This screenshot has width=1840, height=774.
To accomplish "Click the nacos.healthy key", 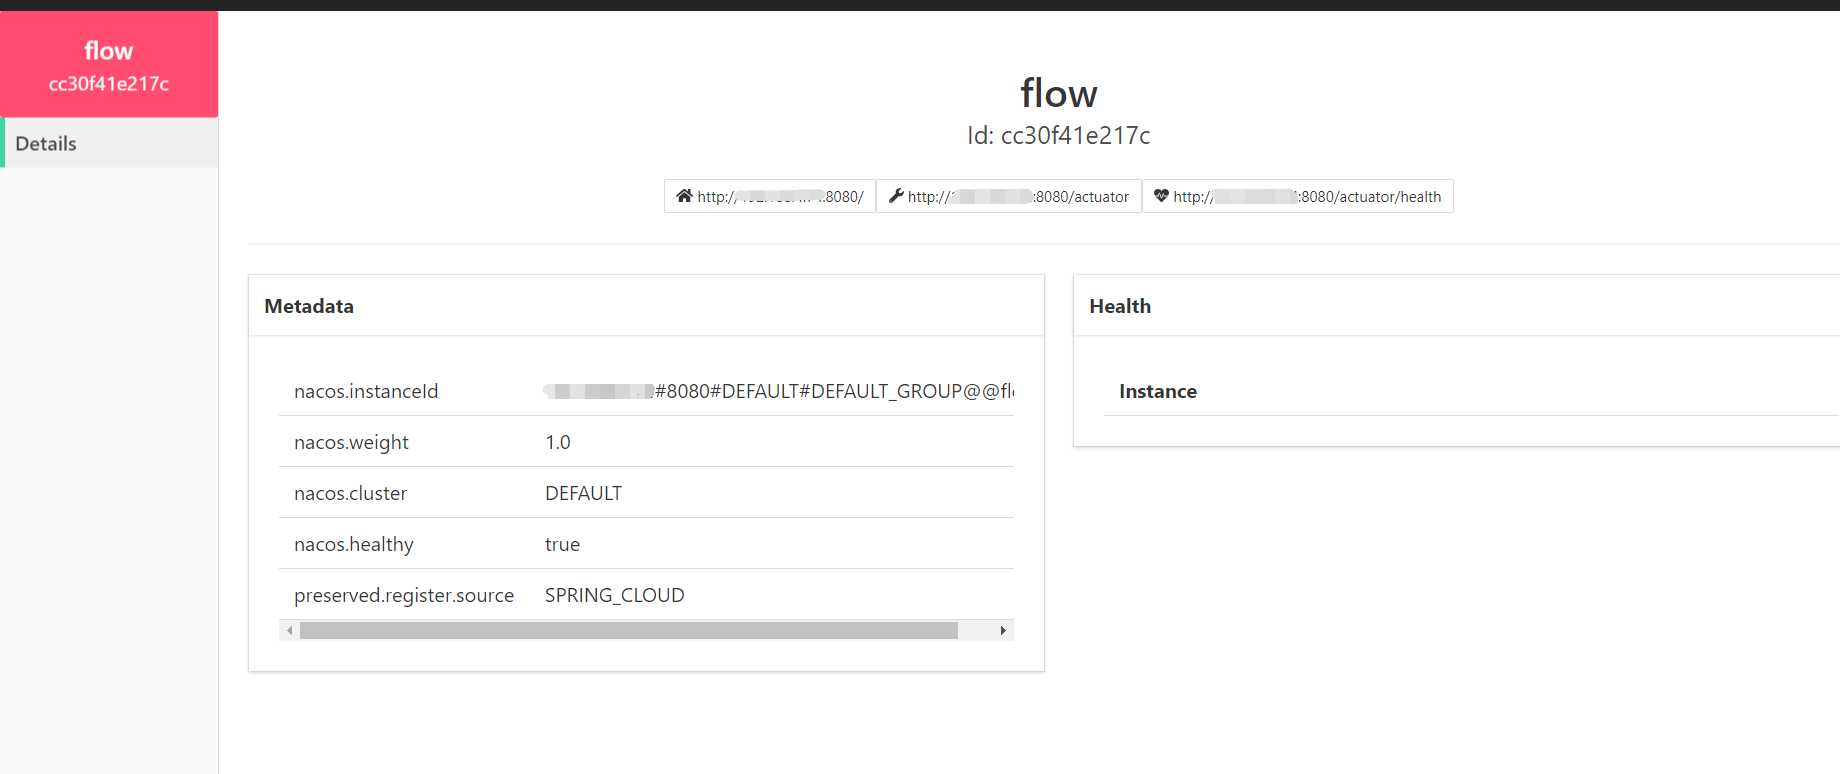I will click(353, 544).
